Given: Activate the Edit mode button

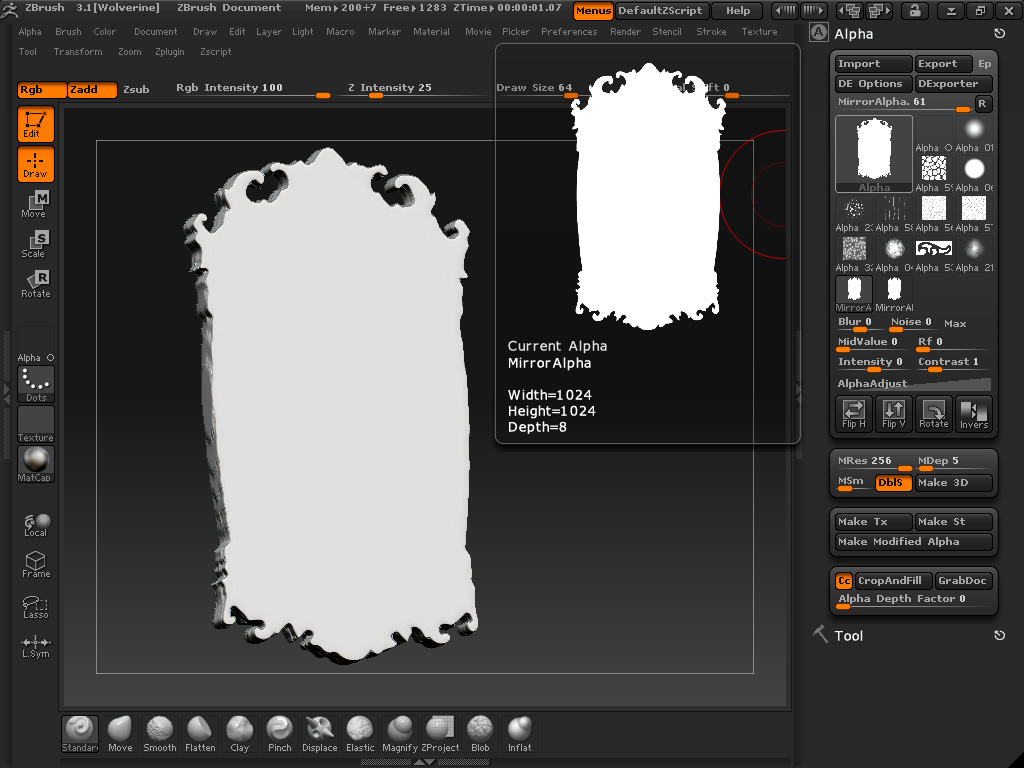Looking at the screenshot, I should (x=35, y=124).
